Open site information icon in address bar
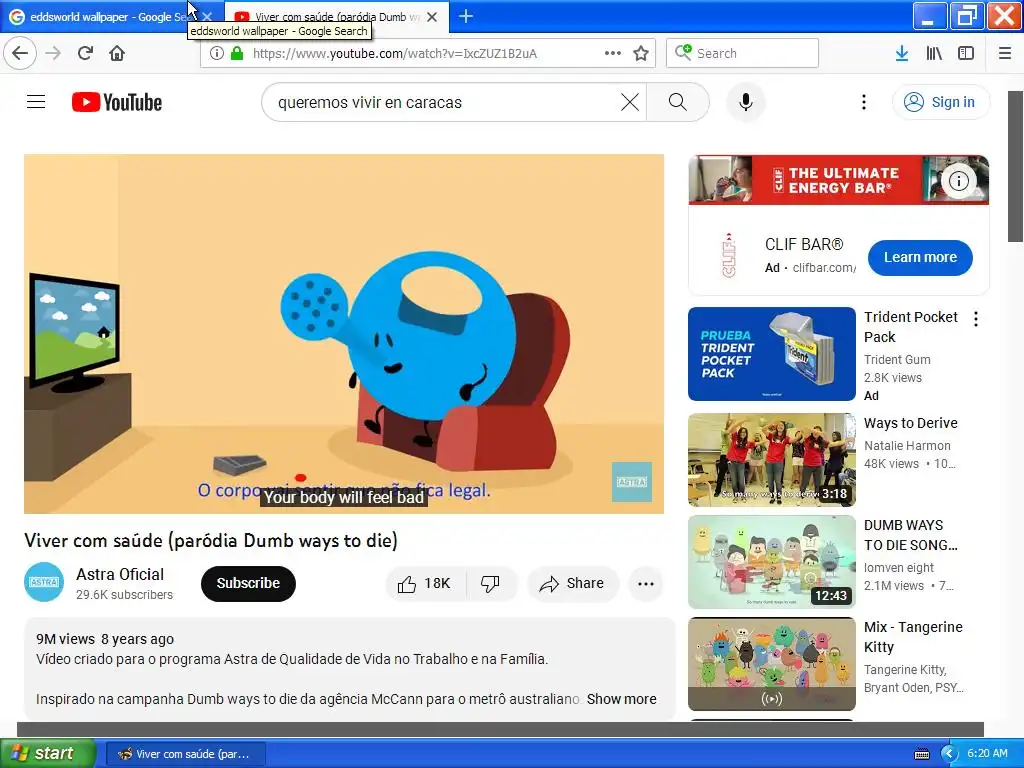The image size is (1024, 768). [x=217, y=53]
